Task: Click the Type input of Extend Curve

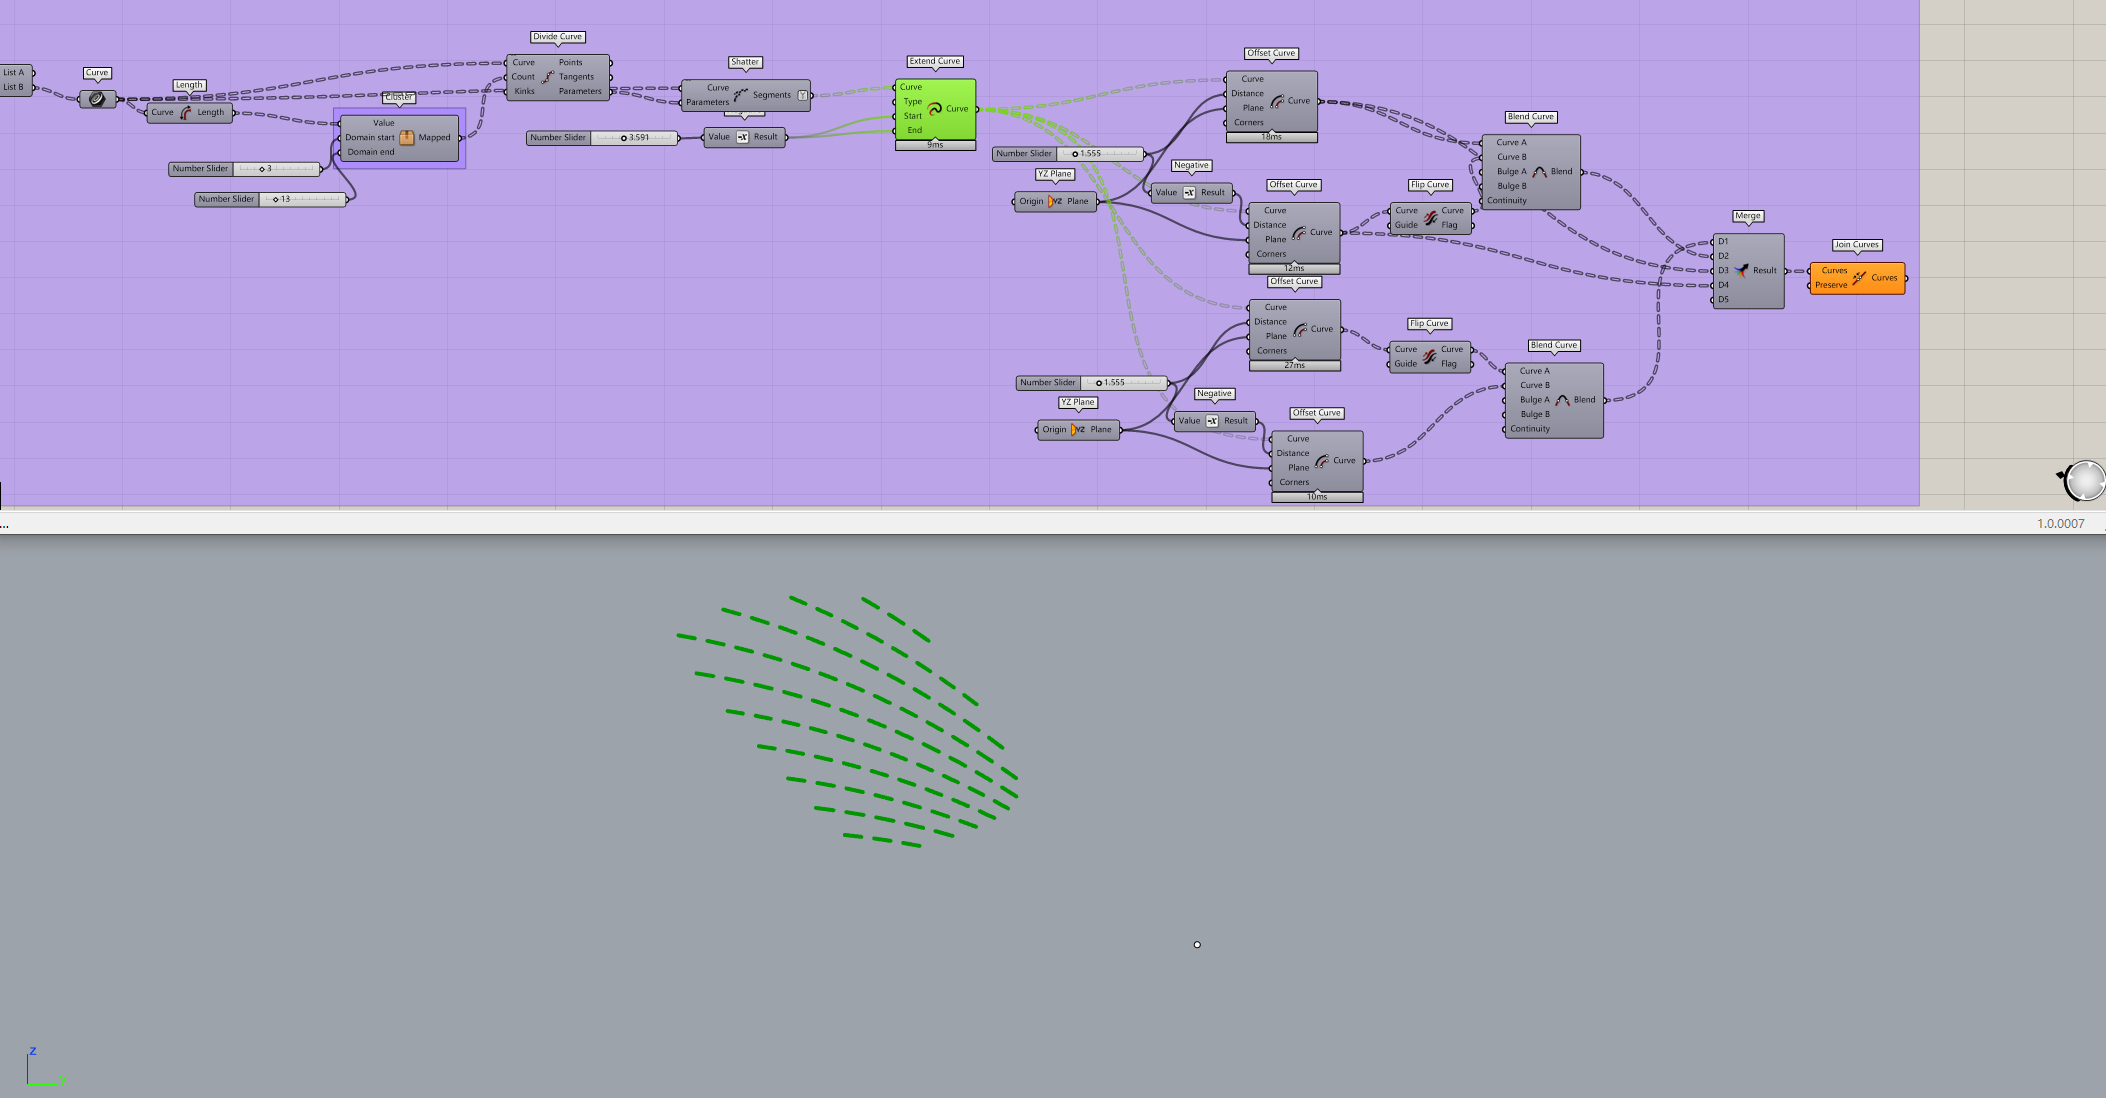Action: (x=912, y=102)
